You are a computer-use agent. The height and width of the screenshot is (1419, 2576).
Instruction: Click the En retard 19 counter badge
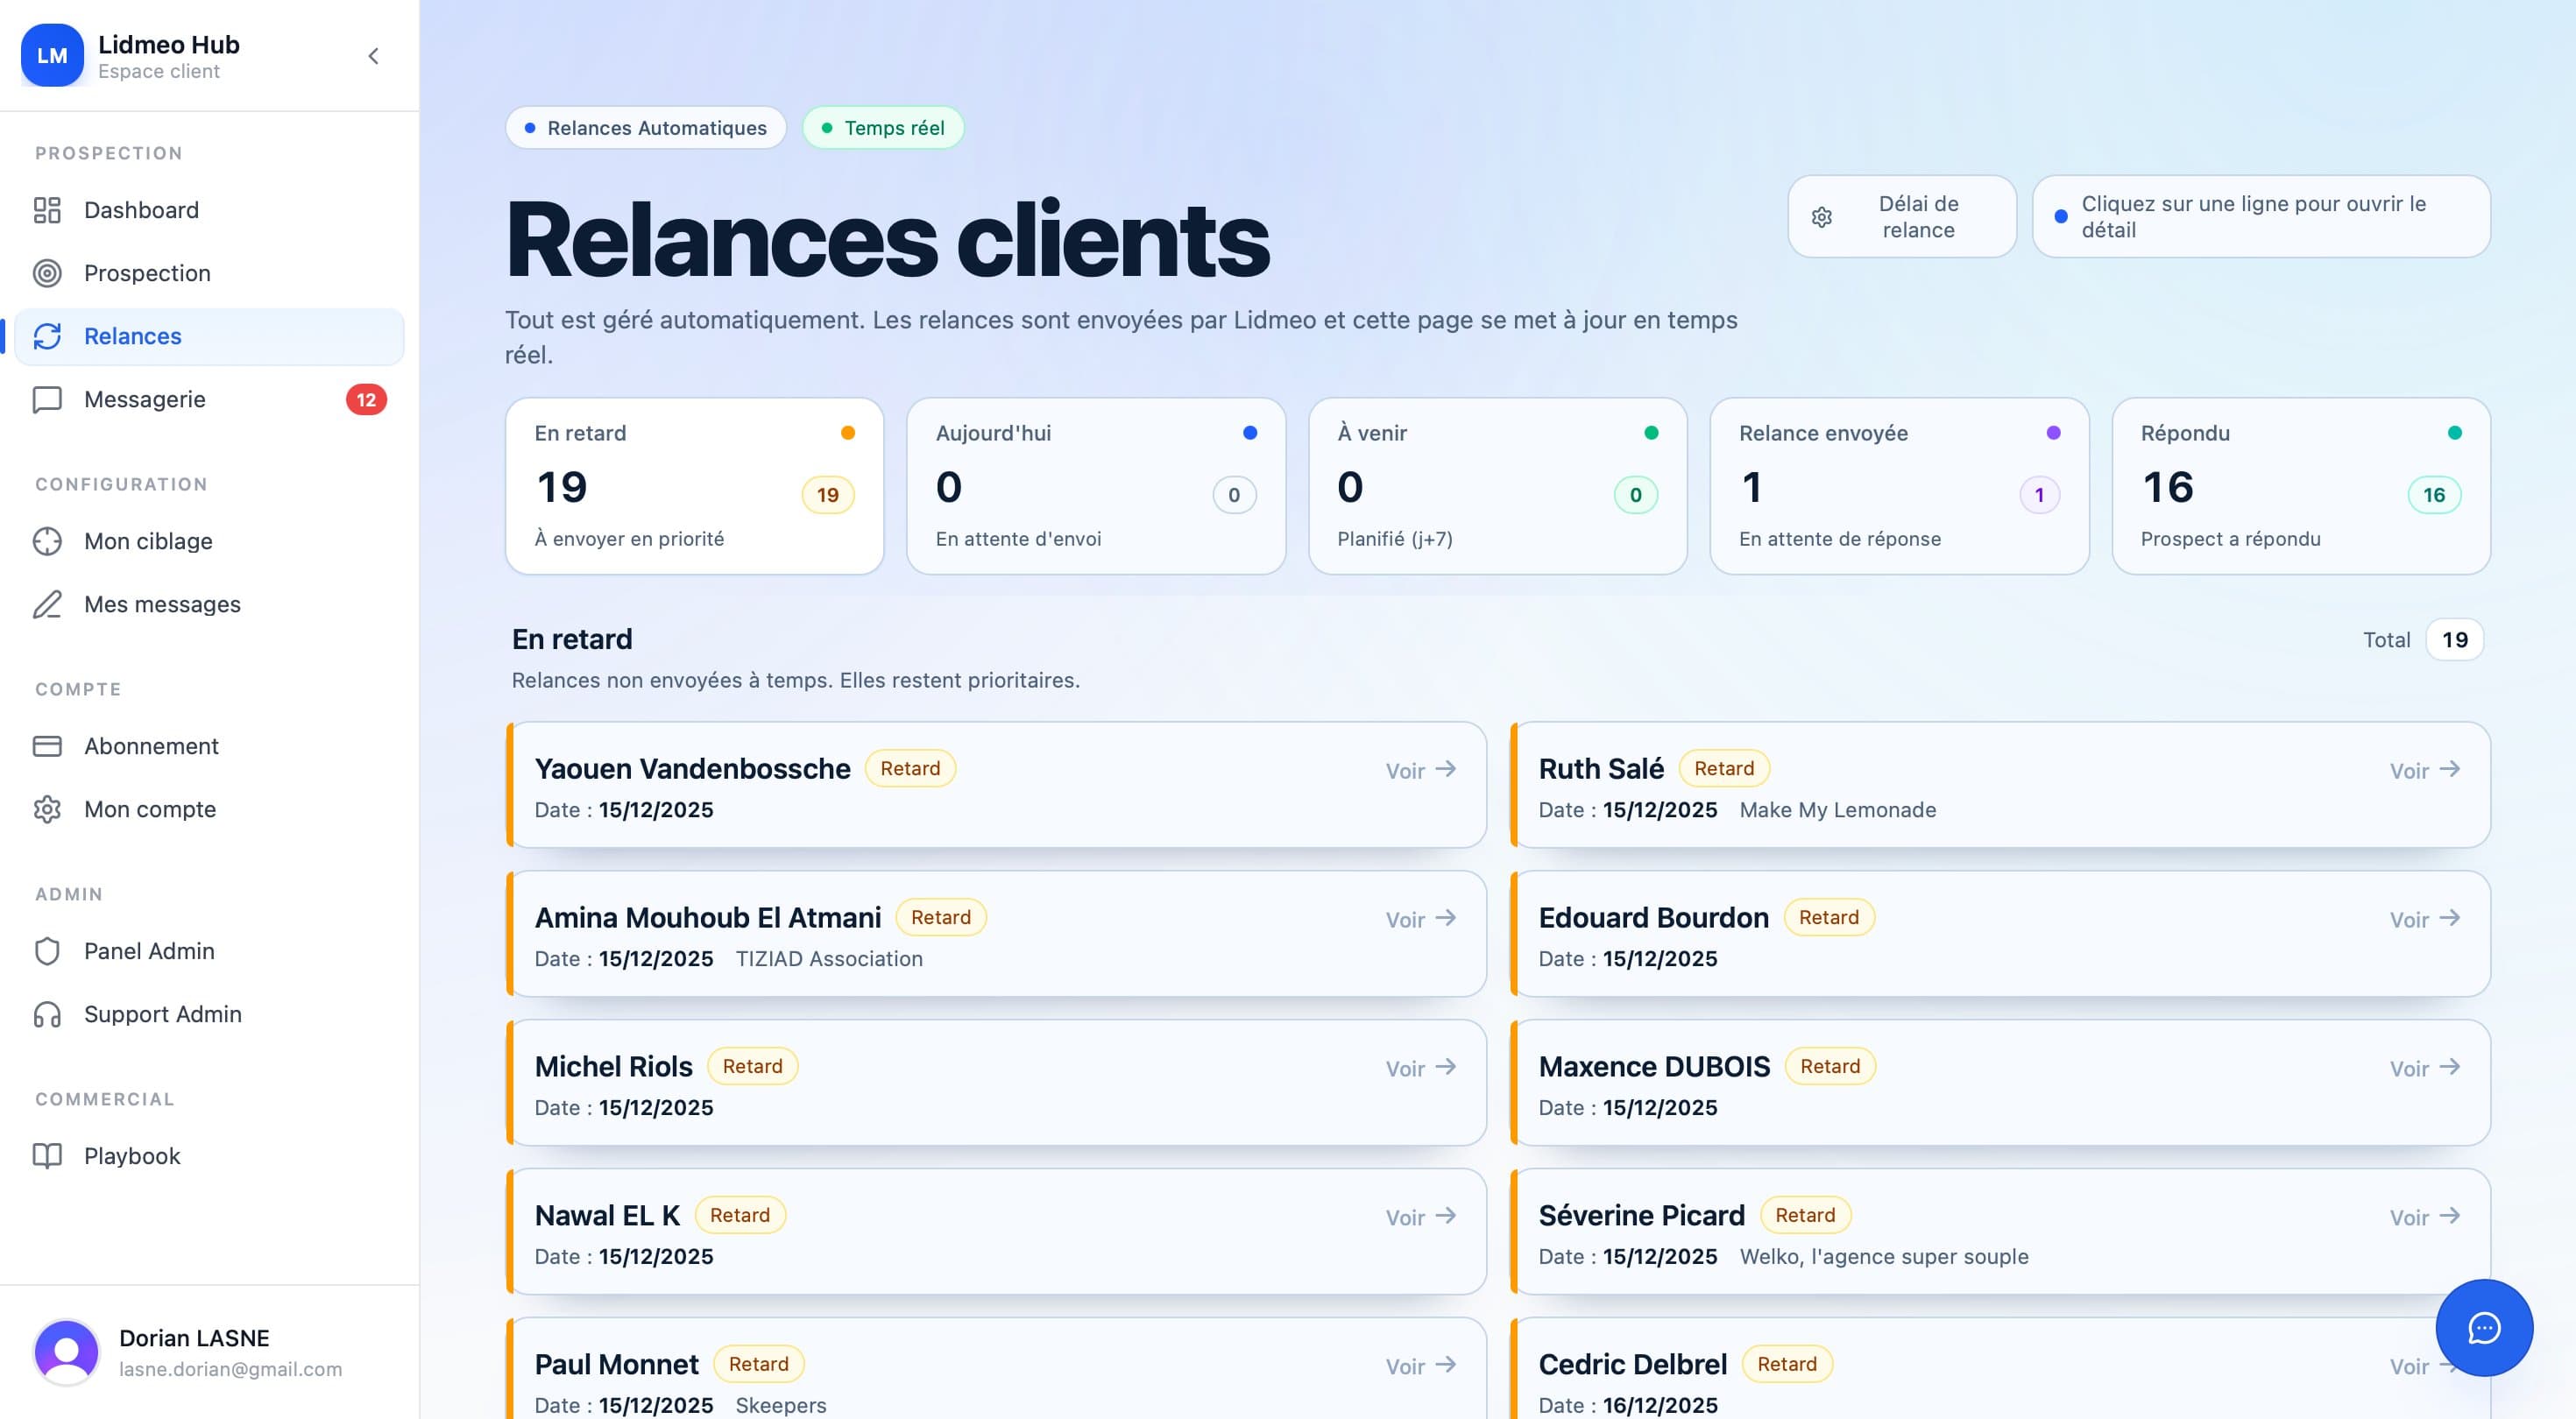[x=826, y=494]
